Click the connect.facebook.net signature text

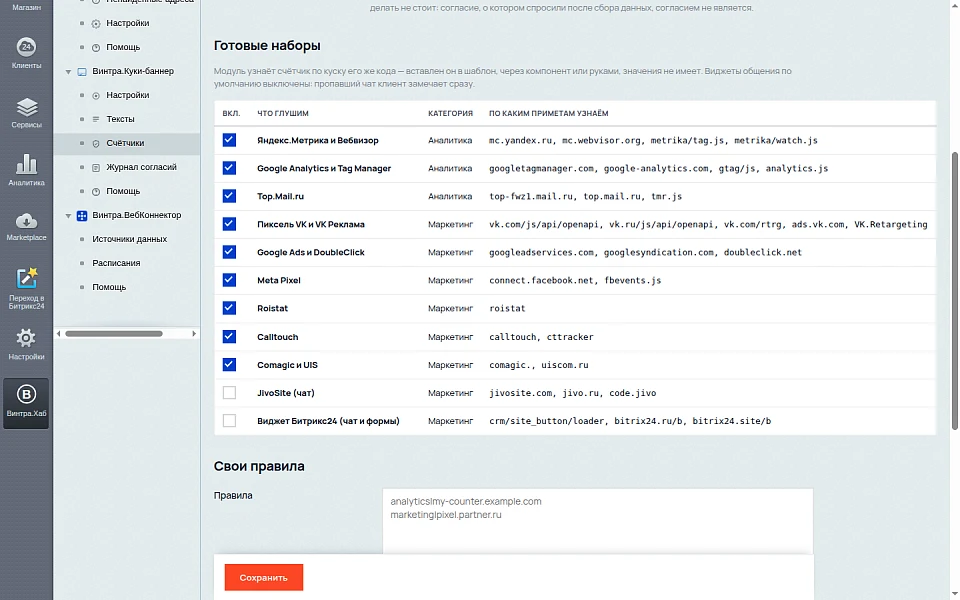click(x=575, y=280)
